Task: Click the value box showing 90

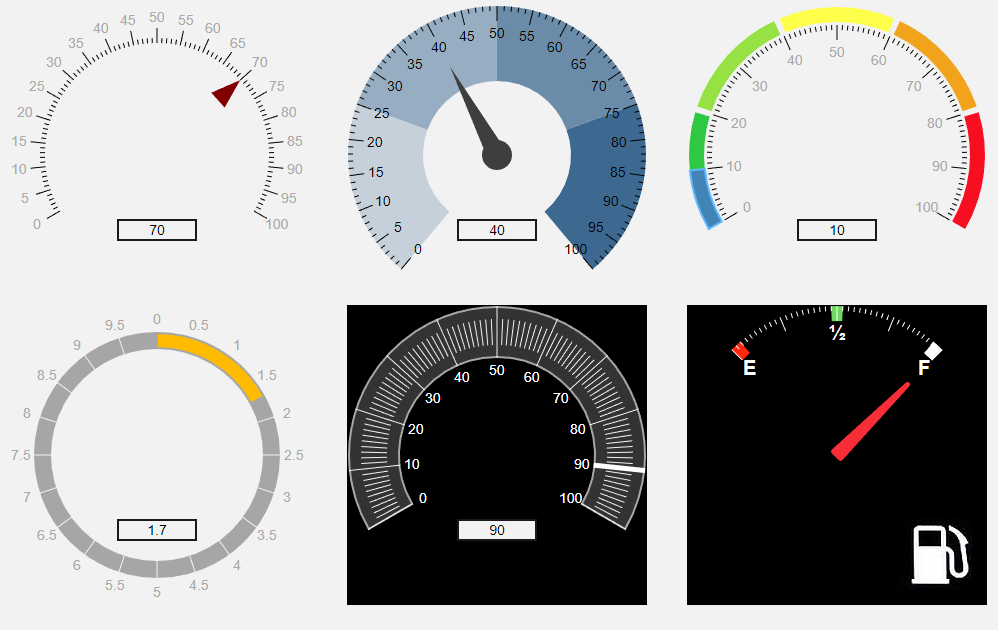Action: (497, 530)
